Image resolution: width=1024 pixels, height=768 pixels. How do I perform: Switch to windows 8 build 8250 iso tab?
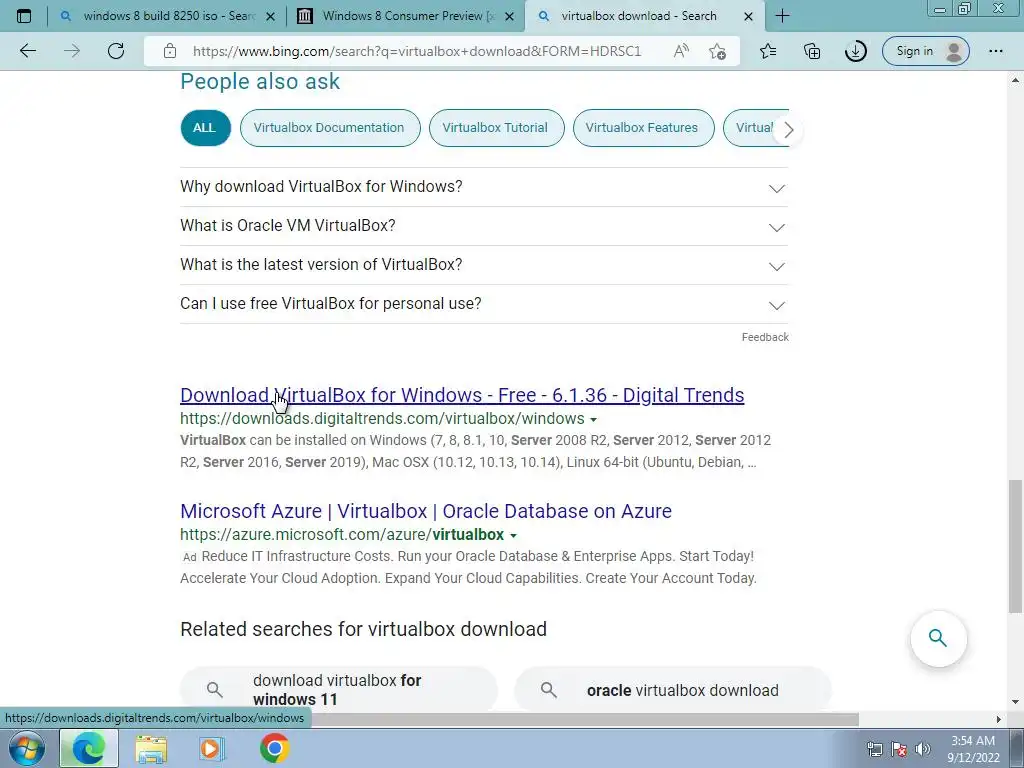[x=170, y=16]
